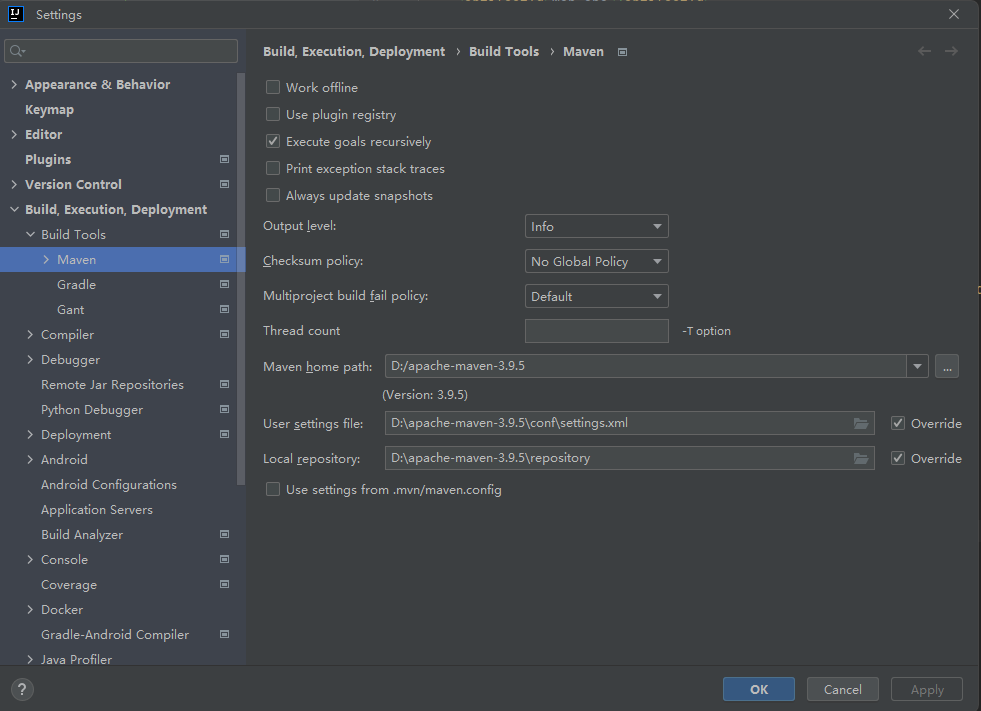Expand Appearance & Behavior section
The height and width of the screenshot is (711, 981).
click(x=14, y=84)
